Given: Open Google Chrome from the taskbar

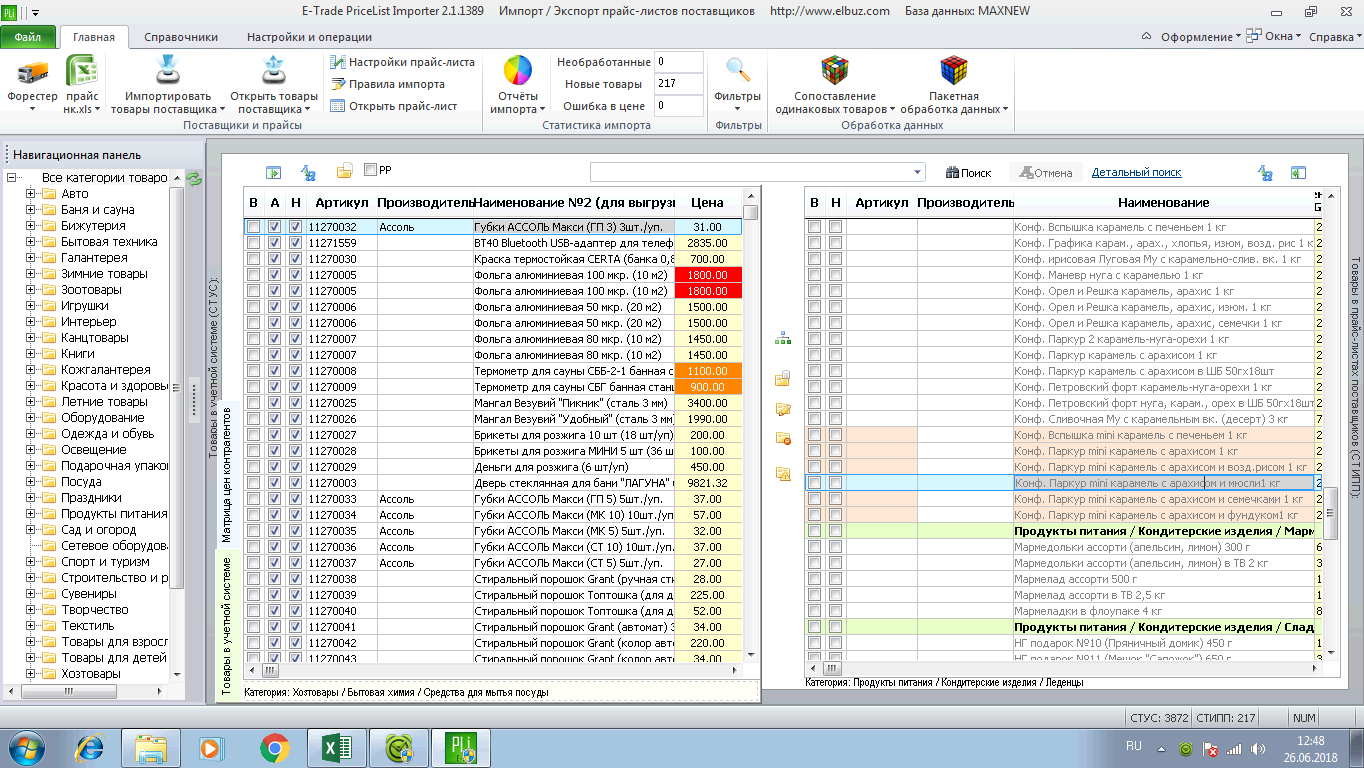Looking at the screenshot, I should (x=275, y=747).
